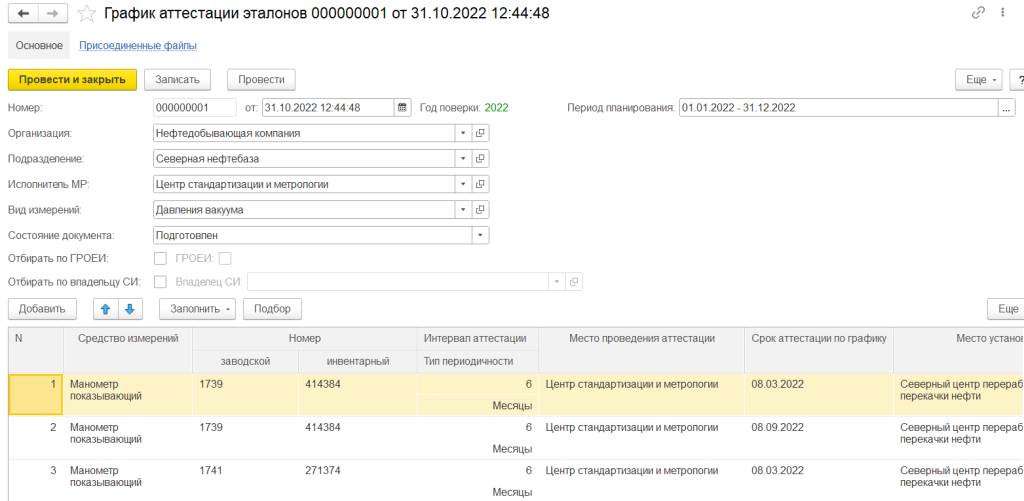Select the Основное tab

coord(39,45)
